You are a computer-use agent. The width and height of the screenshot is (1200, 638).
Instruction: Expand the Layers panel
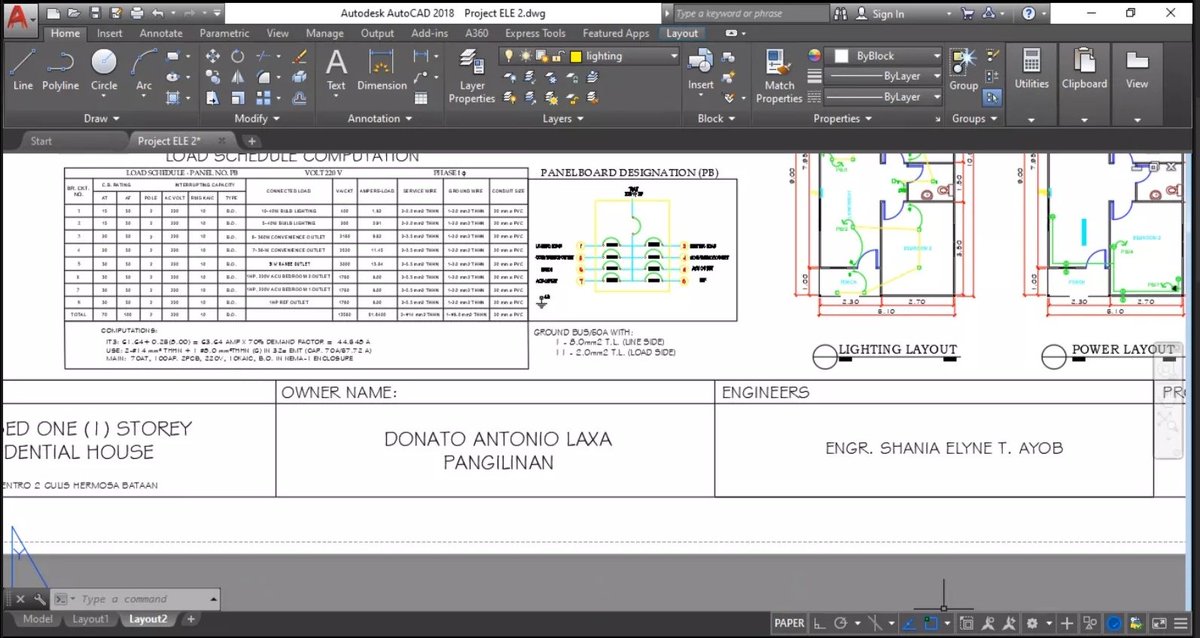coord(564,118)
